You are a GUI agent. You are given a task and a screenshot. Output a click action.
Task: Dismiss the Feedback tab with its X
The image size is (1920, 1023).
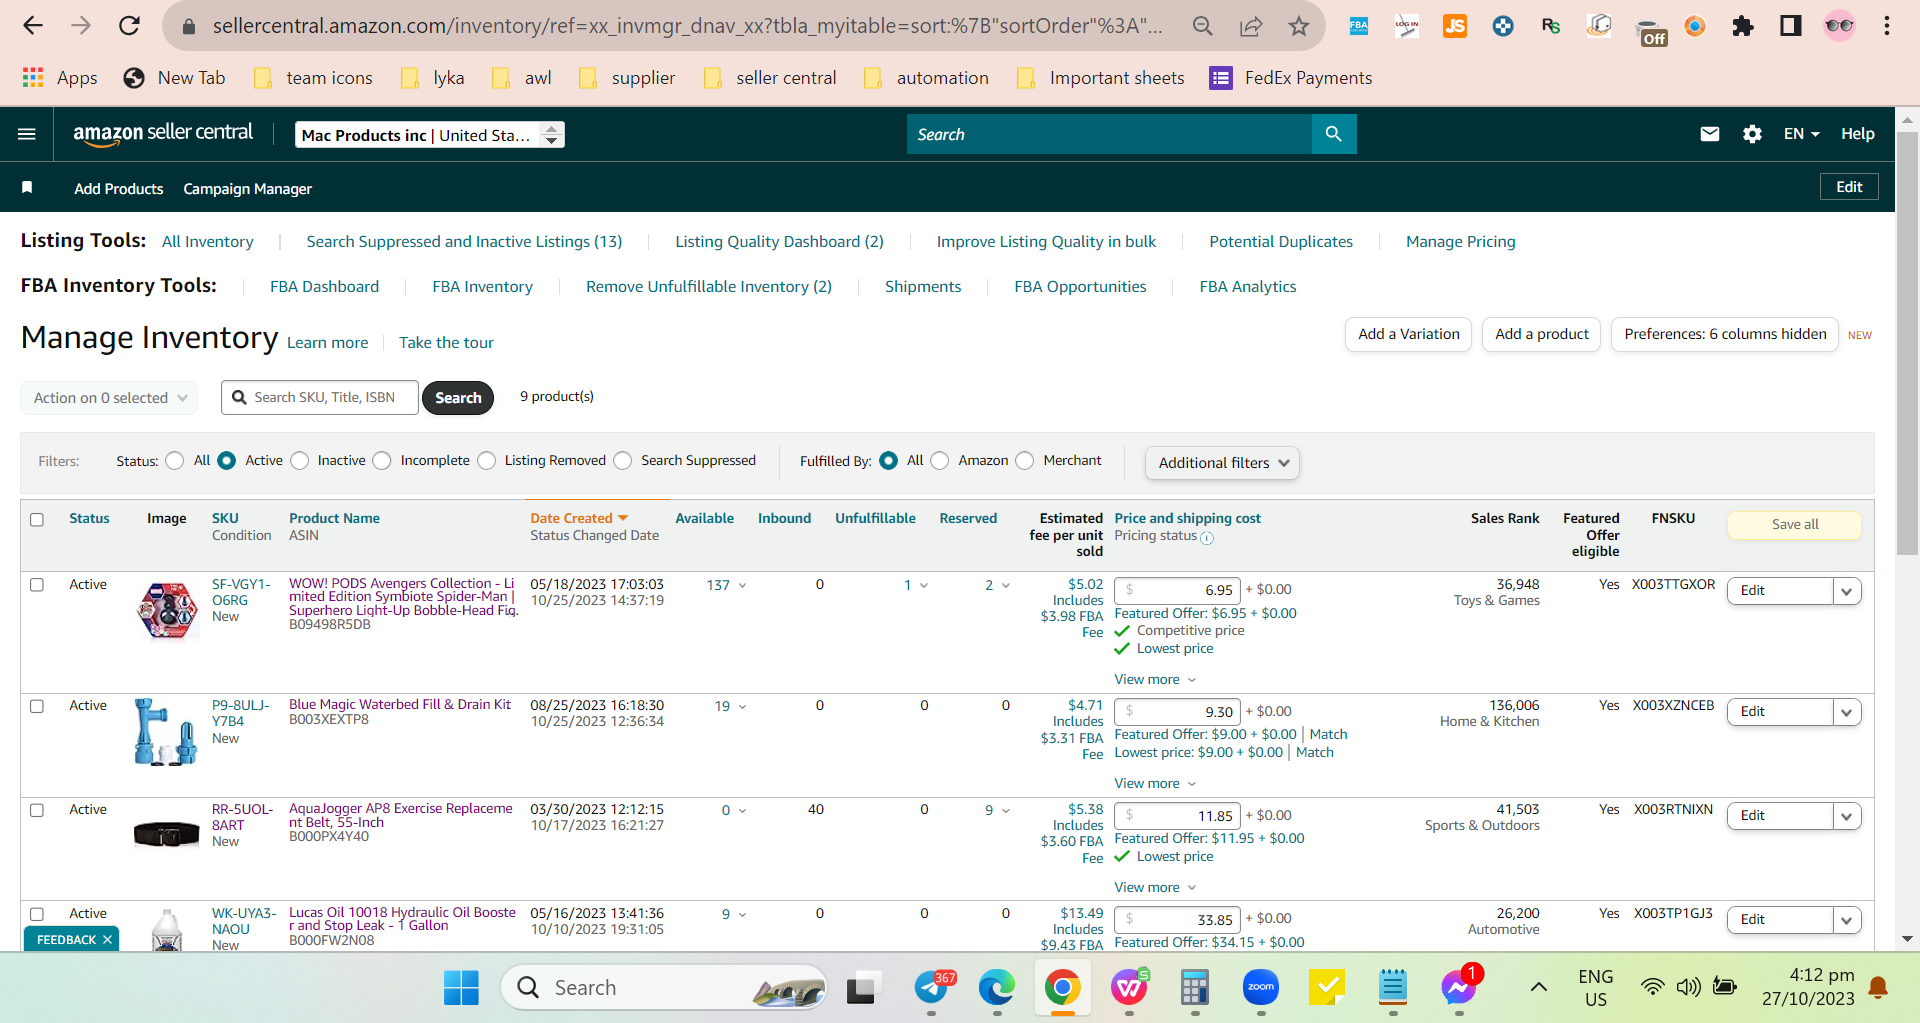[107, 940]
